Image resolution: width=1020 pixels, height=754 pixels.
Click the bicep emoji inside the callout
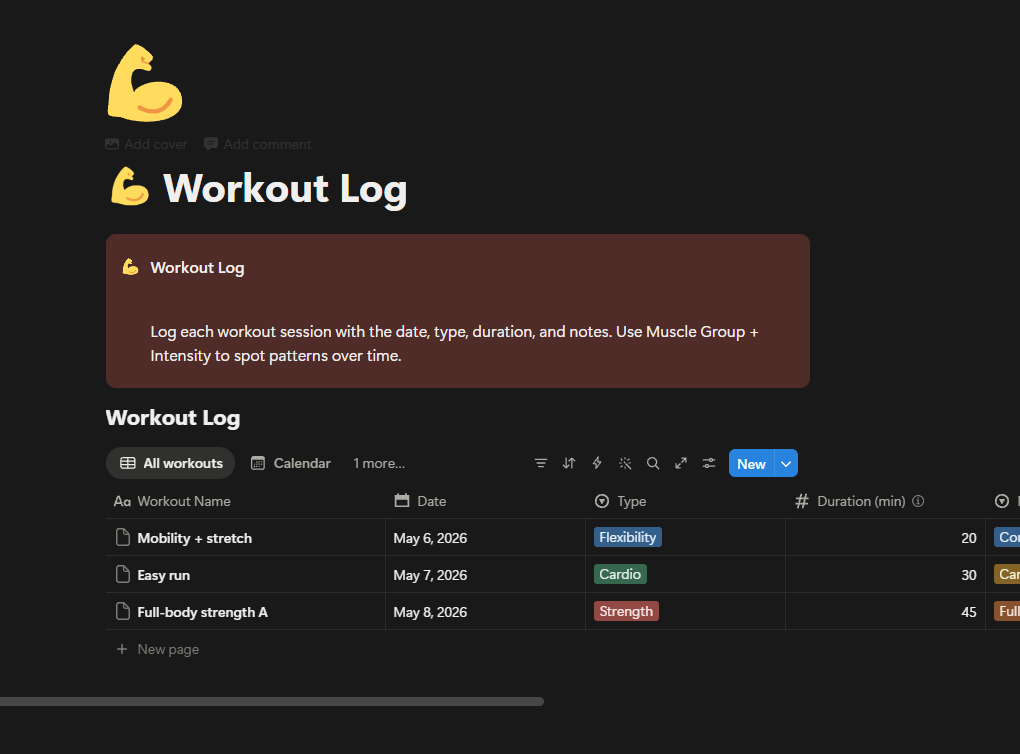coord(131,267)
